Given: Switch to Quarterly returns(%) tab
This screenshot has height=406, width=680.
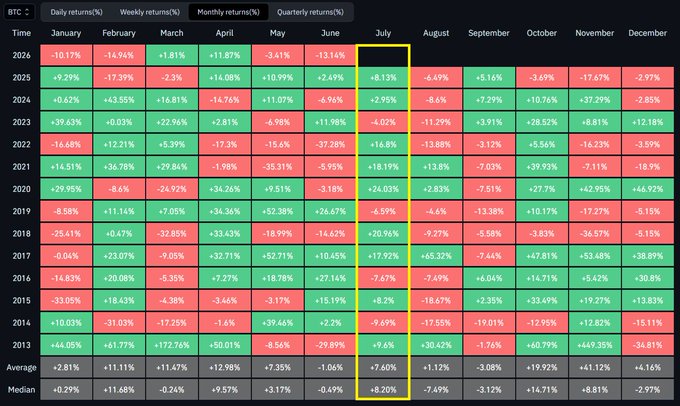Looking at the screenshot, I should (x=310, y=12).
